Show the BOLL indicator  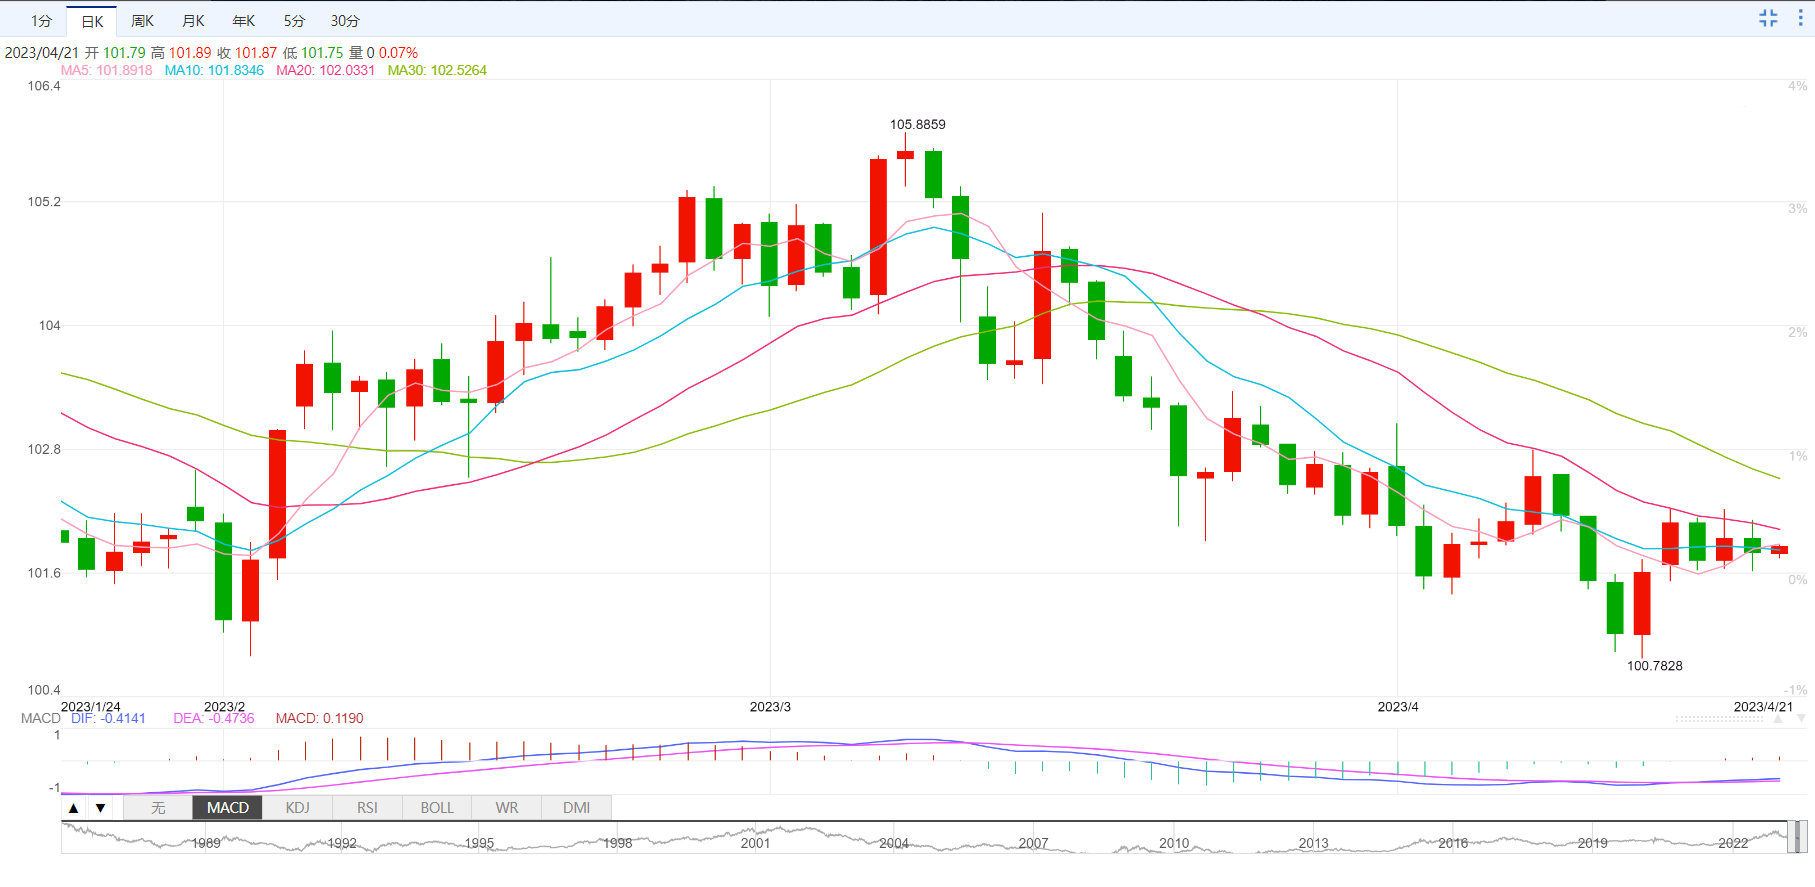coord(437,808)
